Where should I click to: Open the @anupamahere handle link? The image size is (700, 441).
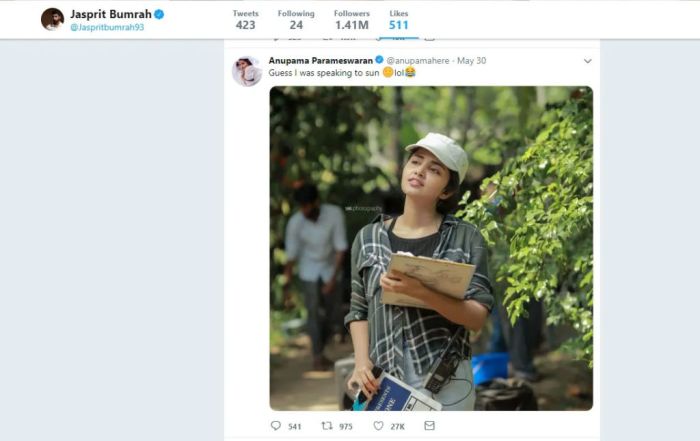[x=418, y=60]
